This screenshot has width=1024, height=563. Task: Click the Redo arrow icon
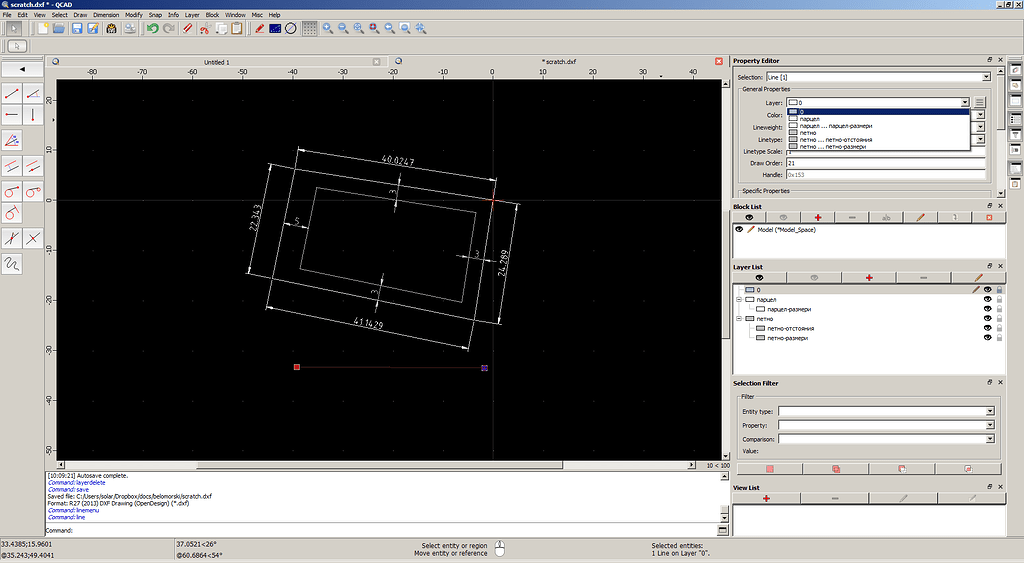pos(168,28)
